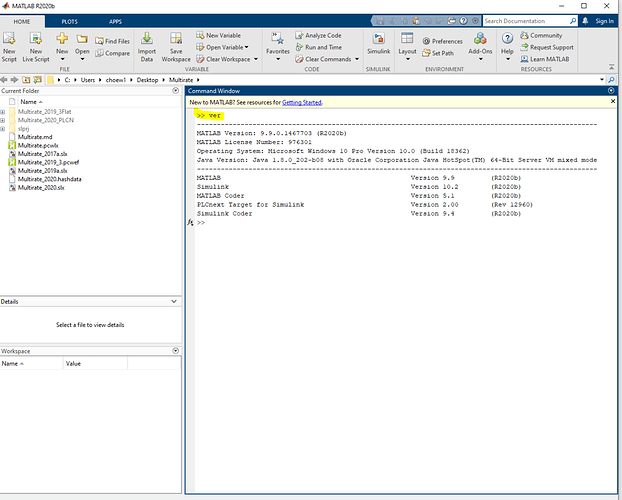Go back in folder history
This screenshot has height=500, width=622.
4,80
